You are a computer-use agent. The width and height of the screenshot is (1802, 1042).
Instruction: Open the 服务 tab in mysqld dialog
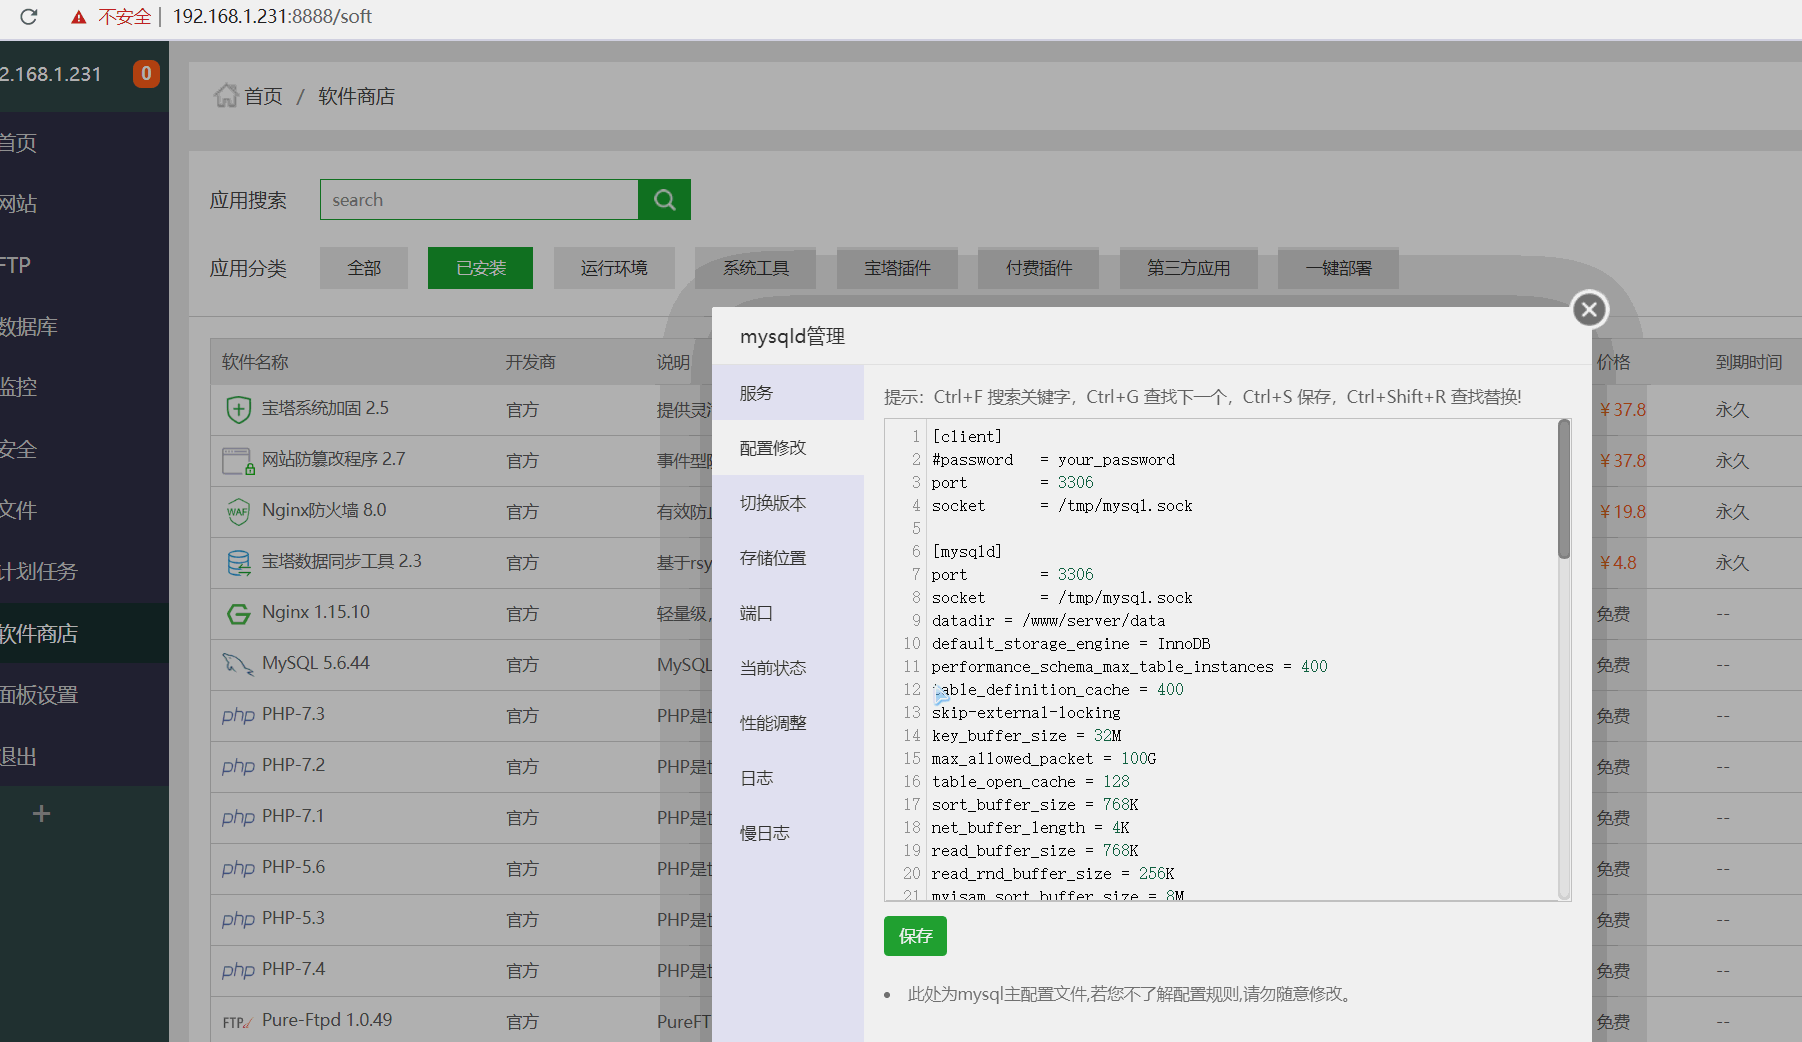click(788, 393)
